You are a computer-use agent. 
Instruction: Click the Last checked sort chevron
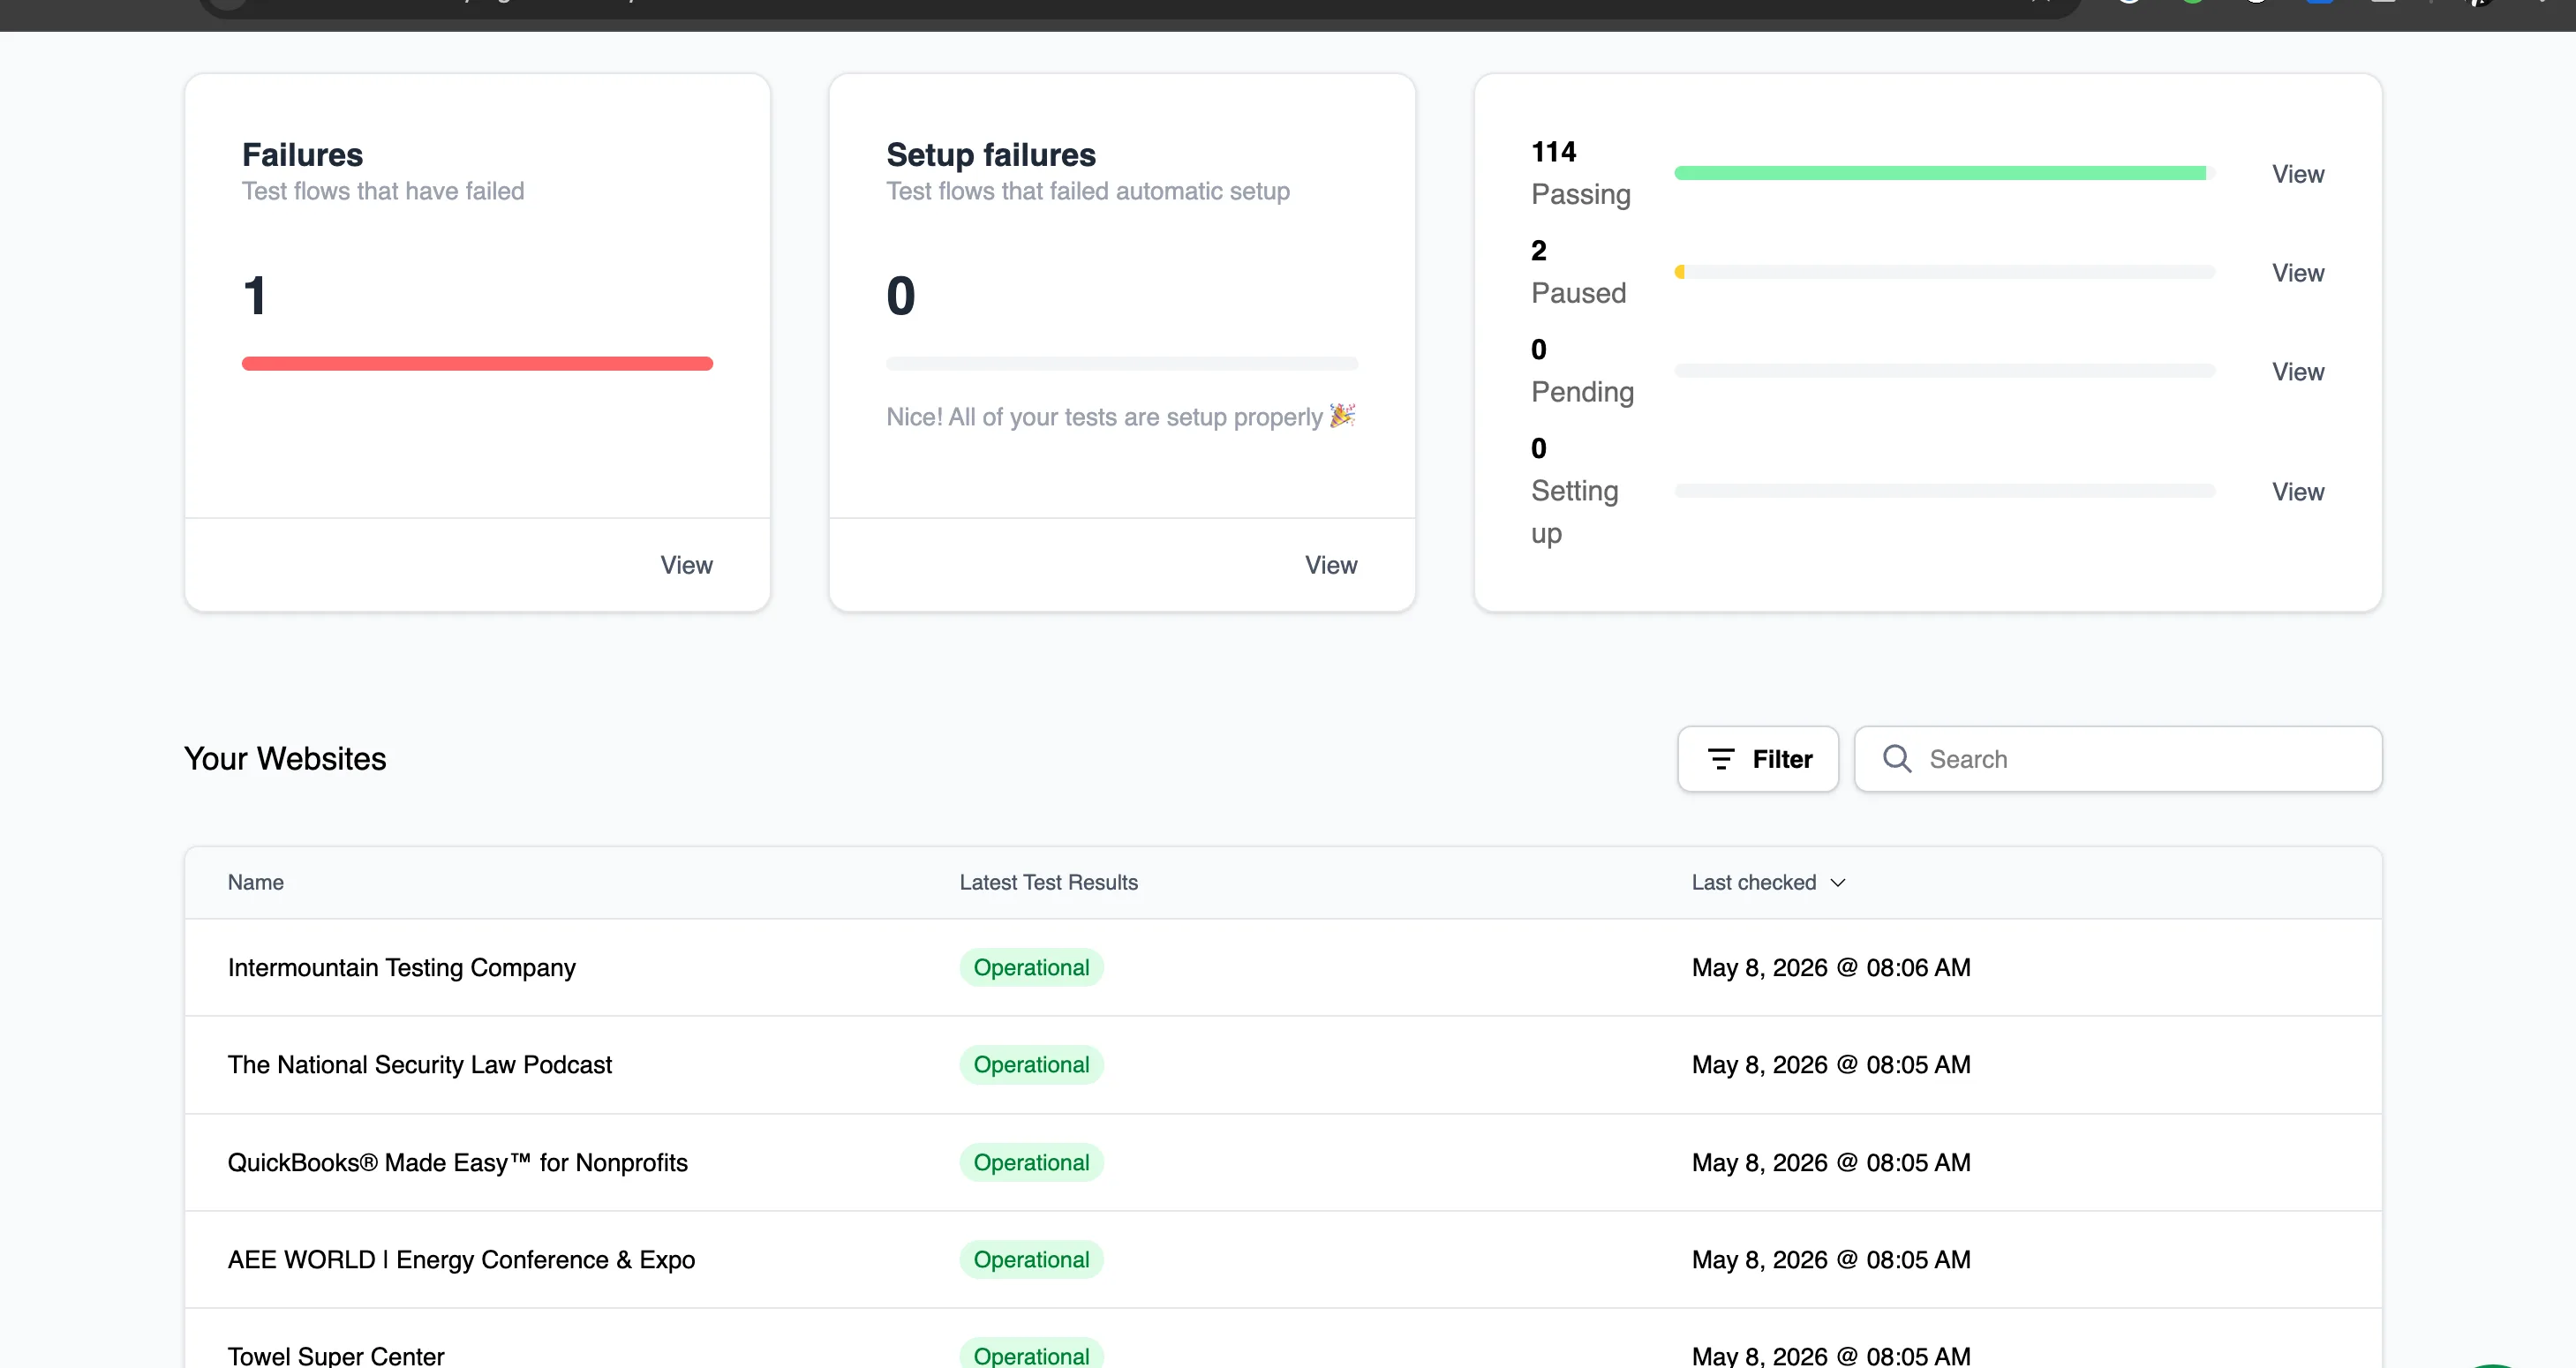coord(1838,883)
